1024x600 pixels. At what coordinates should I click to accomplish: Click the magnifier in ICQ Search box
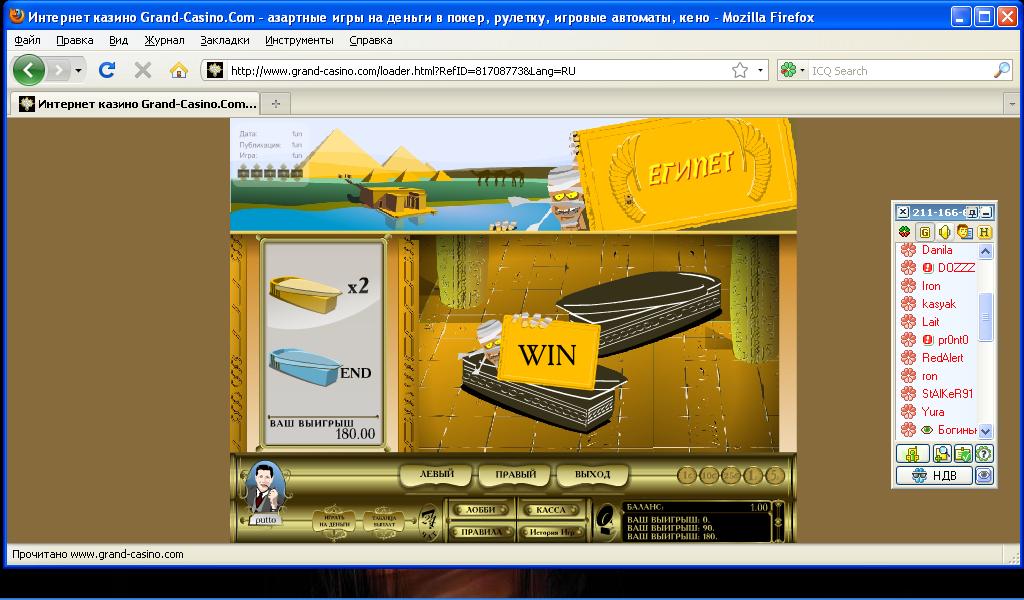click(x=1002, y=71)
